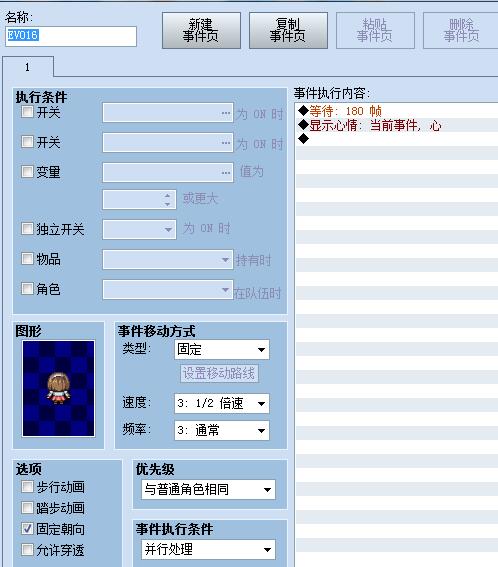
Task: Open the 速度 dropdown showing 1/2 倍速
Action: tap(222, 404)
